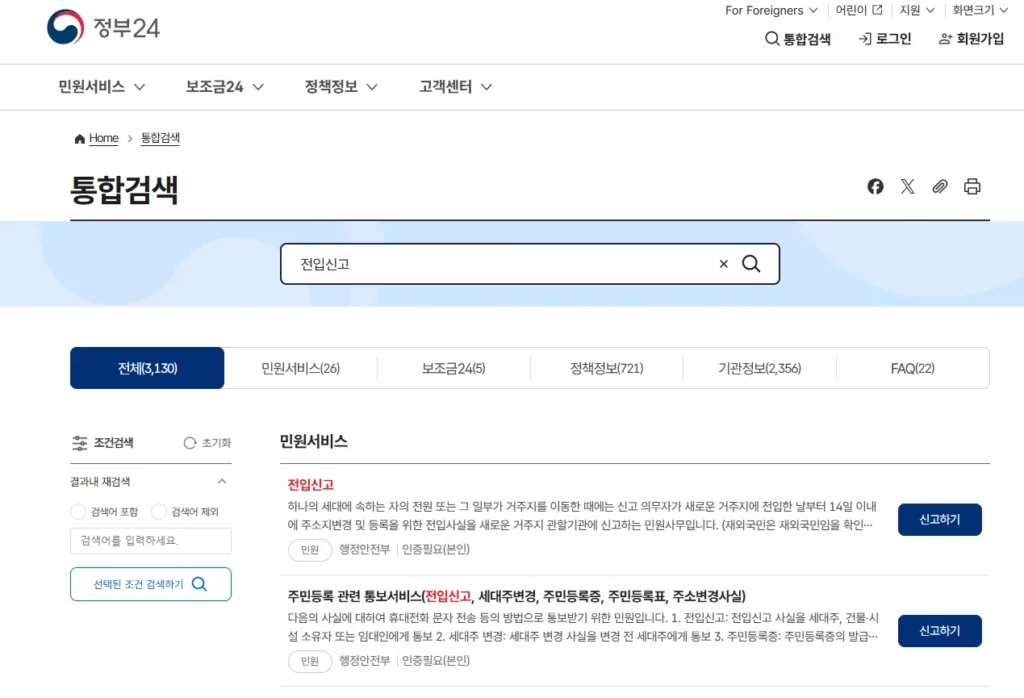Viewport: 1024px width, 698px height.
Task: Open 민원서비스 menu
Action: click(101, 87)
